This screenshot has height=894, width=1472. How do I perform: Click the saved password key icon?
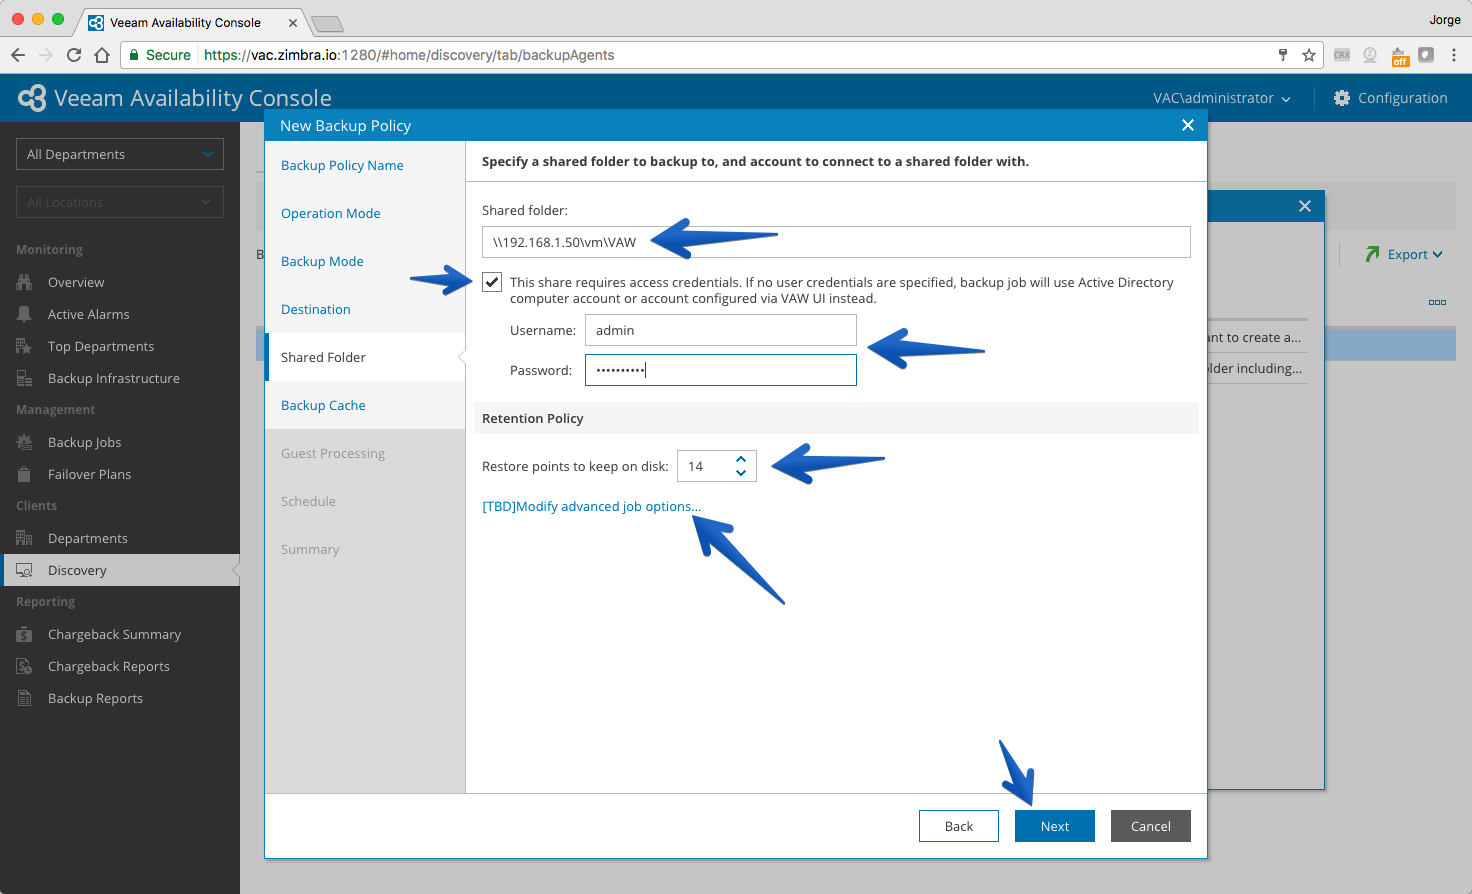(x=1283, y=55)
